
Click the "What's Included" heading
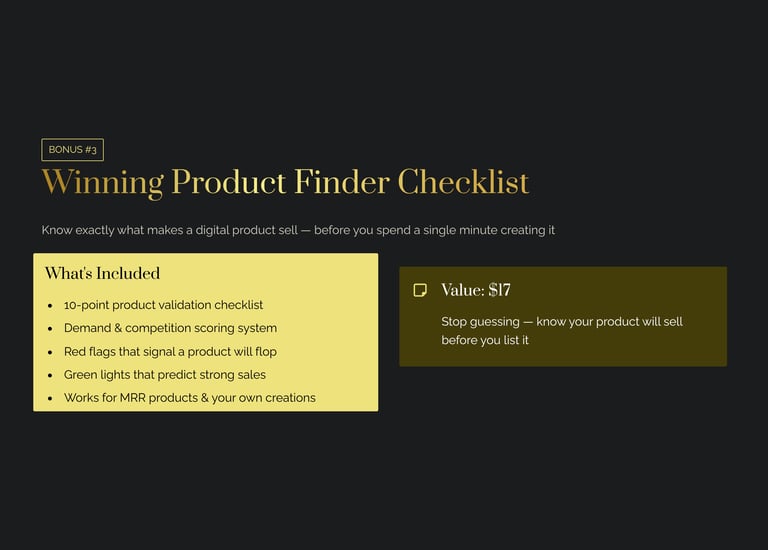[102, 273]
